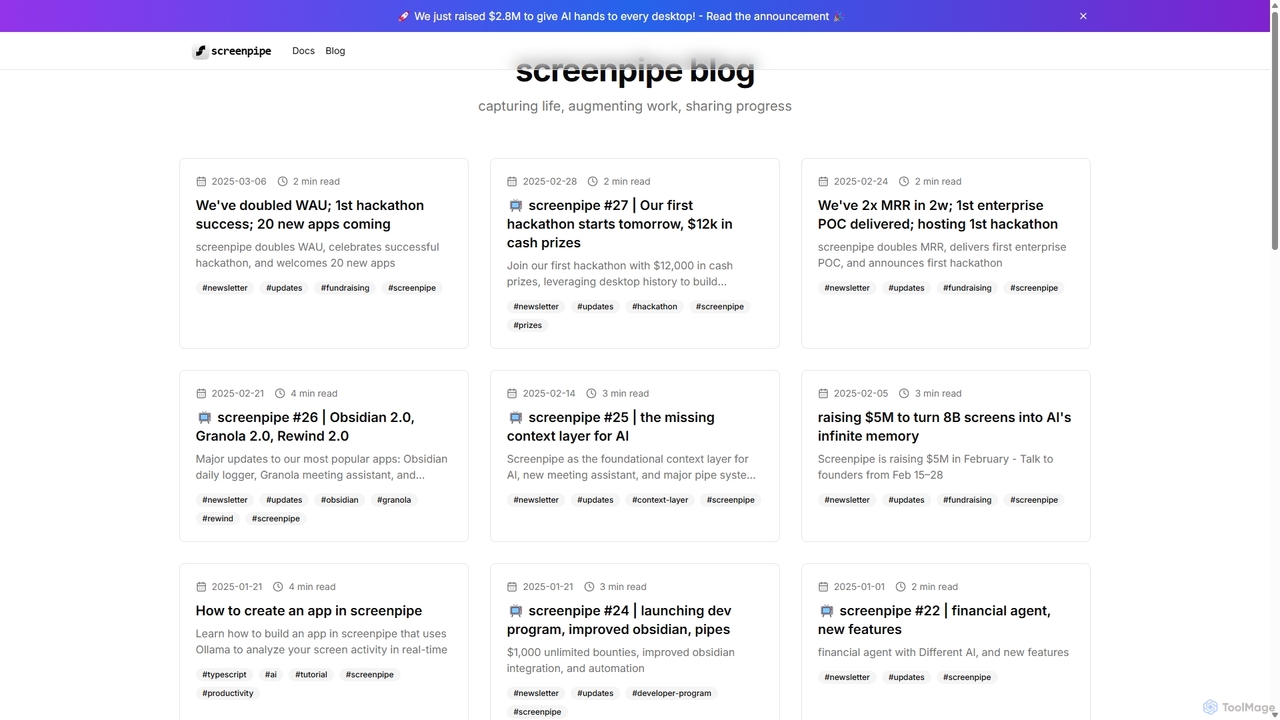
Task: Click the screenpipe logo icon
Action: click(200, 51)
